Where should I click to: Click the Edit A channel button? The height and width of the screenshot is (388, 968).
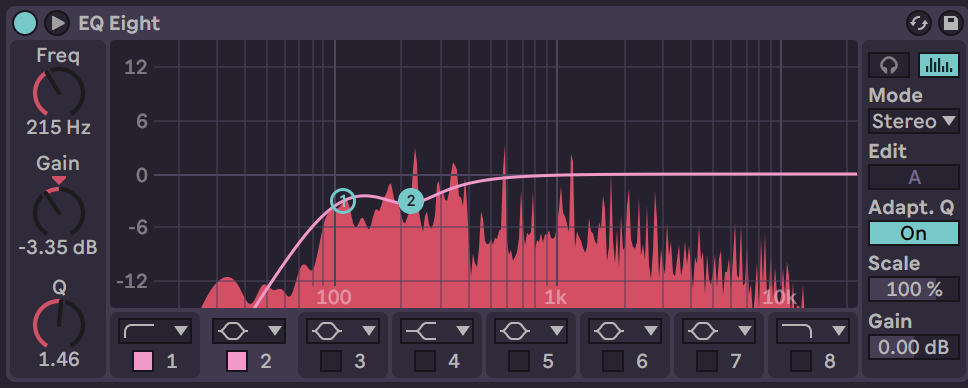(914, 177)
